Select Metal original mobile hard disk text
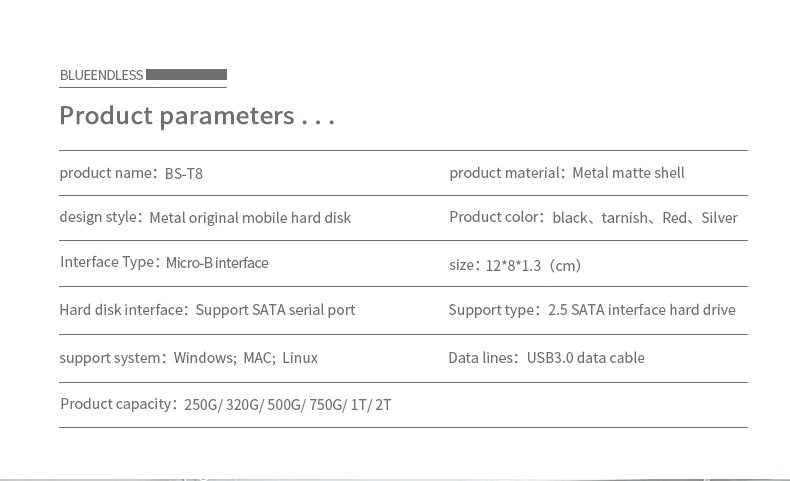The width and height of the screenshot is (790, 481). click(250, 218)
